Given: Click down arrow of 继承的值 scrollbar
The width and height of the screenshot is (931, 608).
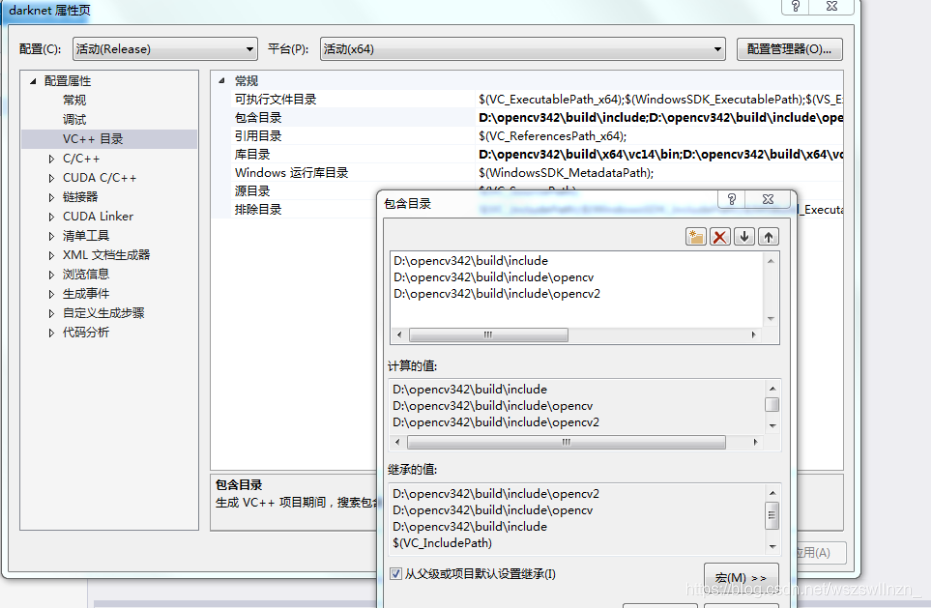Looking at the screenshot, I should coord(772,546).
